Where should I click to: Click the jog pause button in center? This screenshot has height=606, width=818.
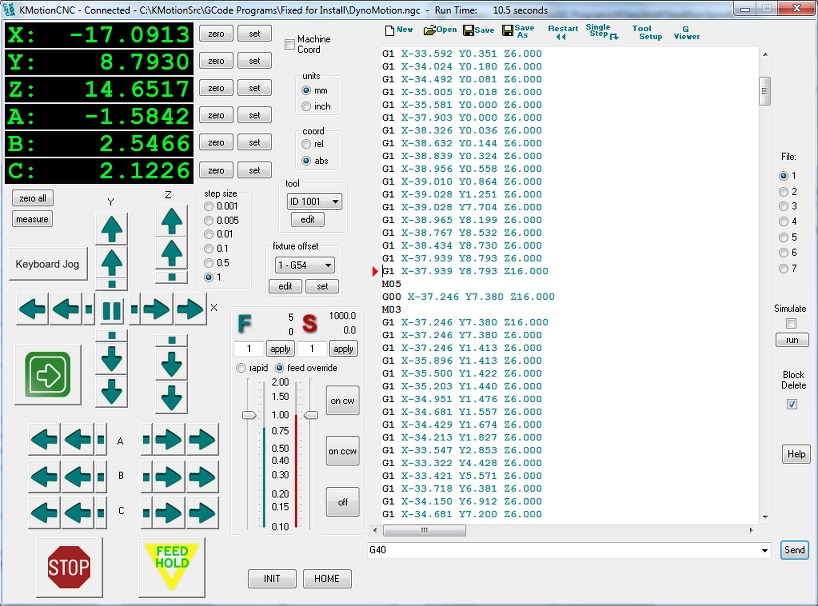[x=111, y=309]
